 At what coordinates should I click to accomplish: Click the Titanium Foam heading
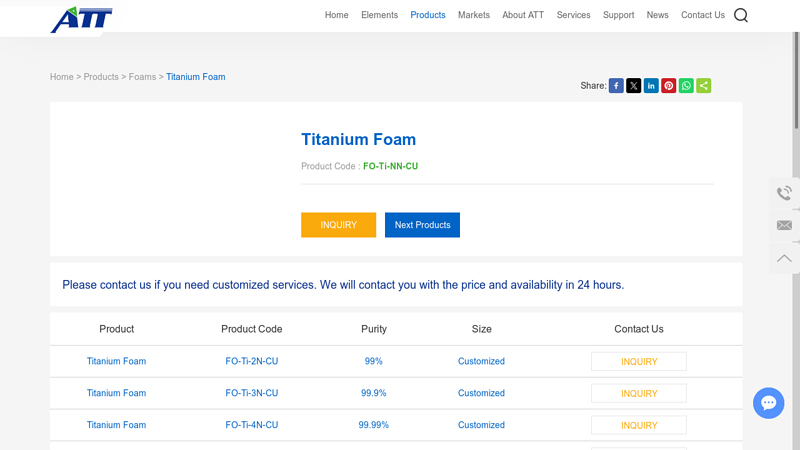click(358, 139)
